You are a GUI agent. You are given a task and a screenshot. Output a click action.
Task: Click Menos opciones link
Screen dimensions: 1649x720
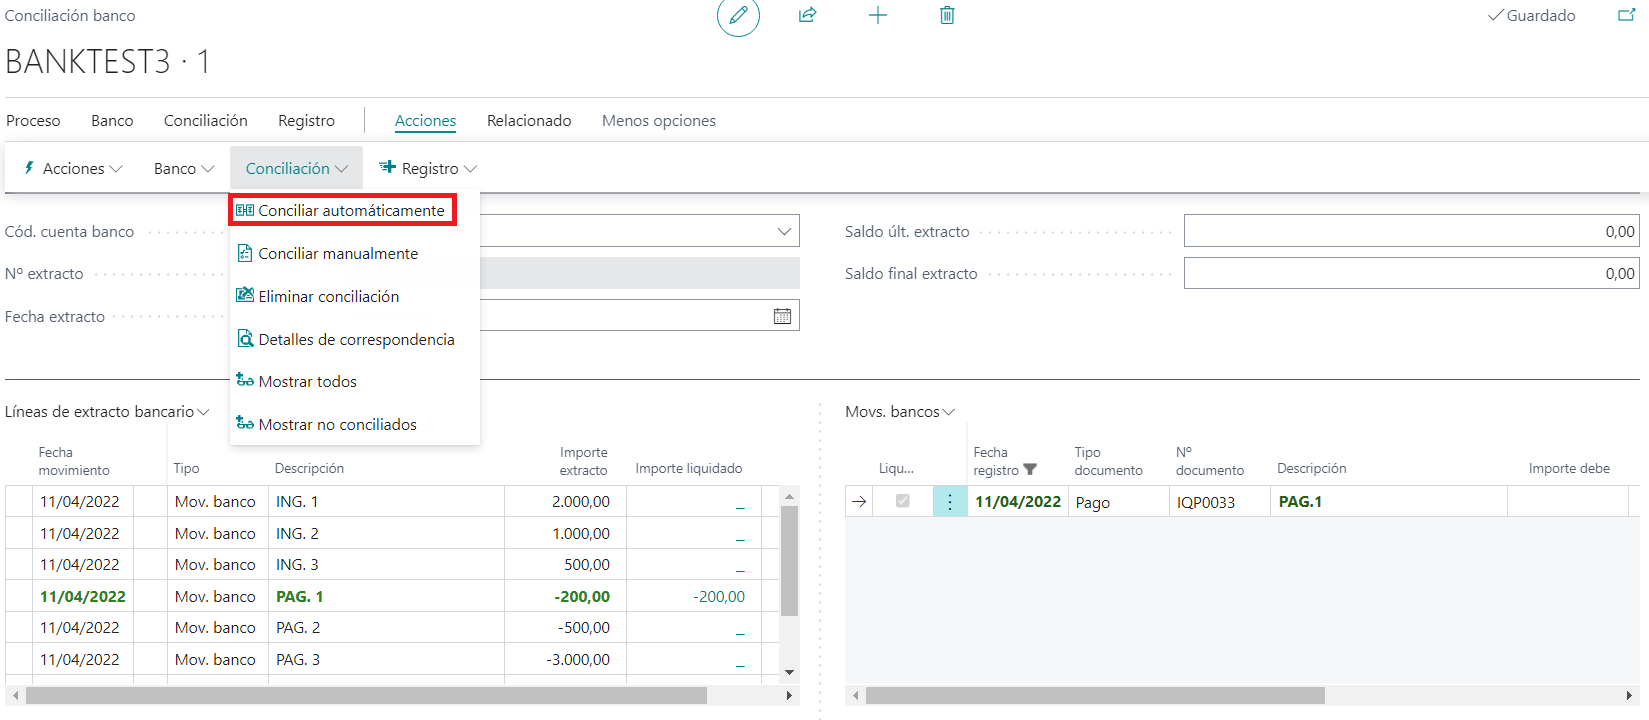coord(658,121)
